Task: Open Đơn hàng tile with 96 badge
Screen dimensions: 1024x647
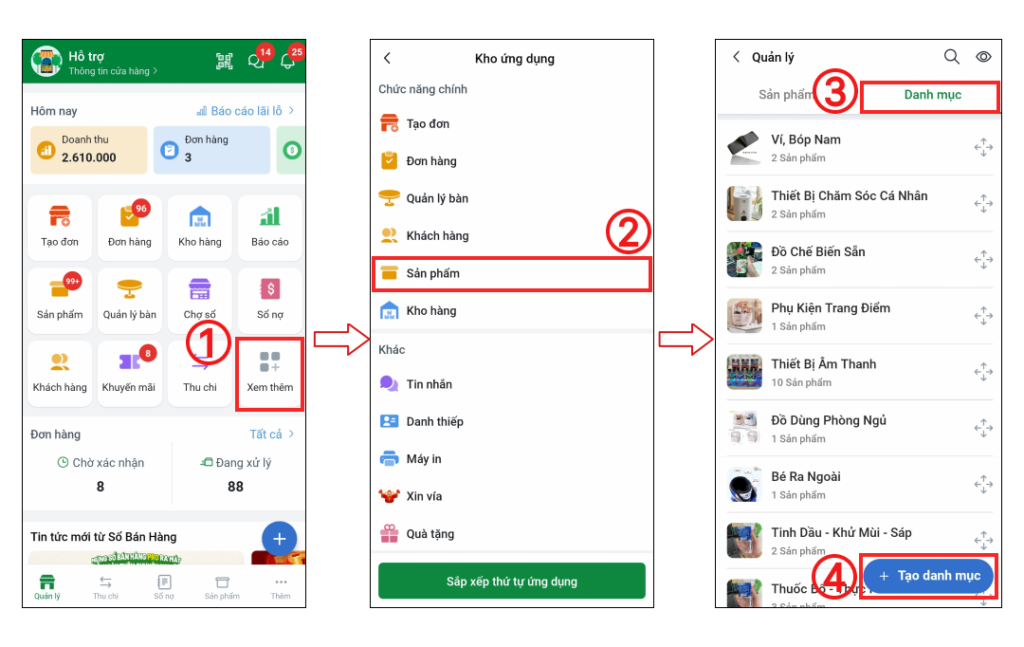Action: coord(129,227)
